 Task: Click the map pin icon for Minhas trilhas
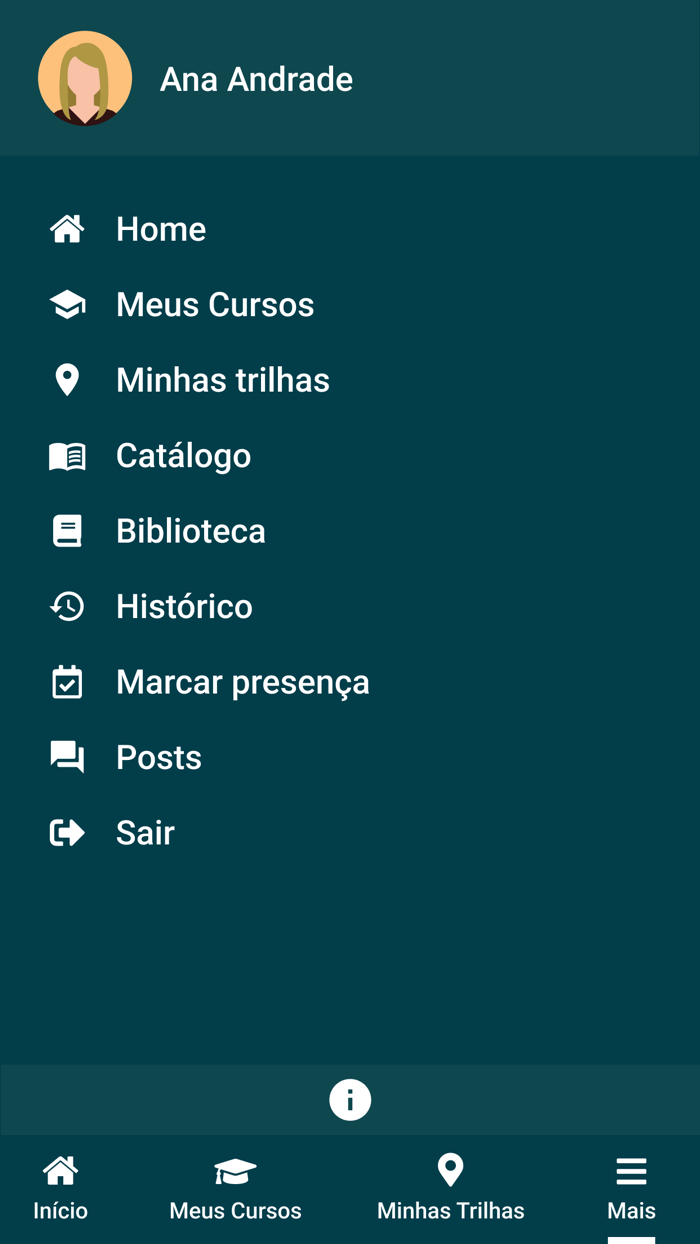point(67,379)
